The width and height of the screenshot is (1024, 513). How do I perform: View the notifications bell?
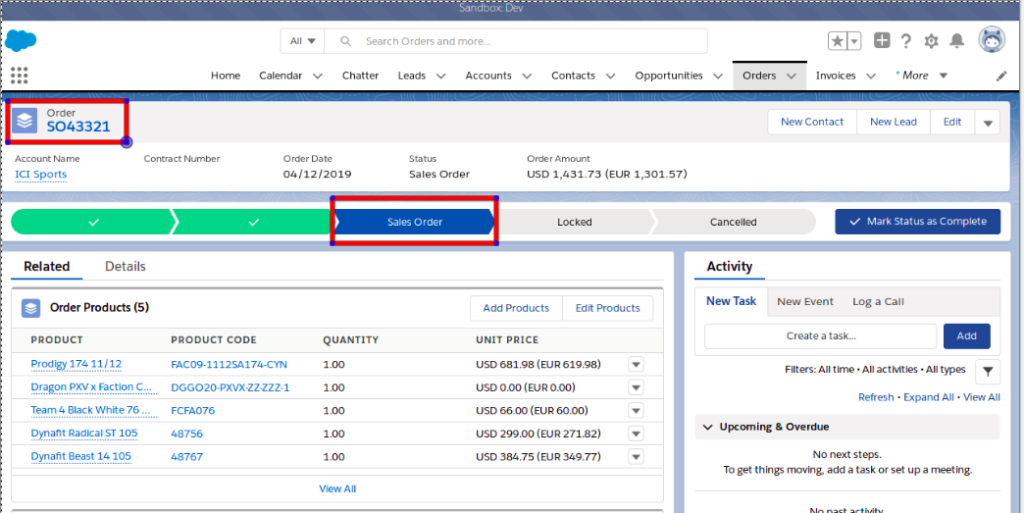point(957,41)
